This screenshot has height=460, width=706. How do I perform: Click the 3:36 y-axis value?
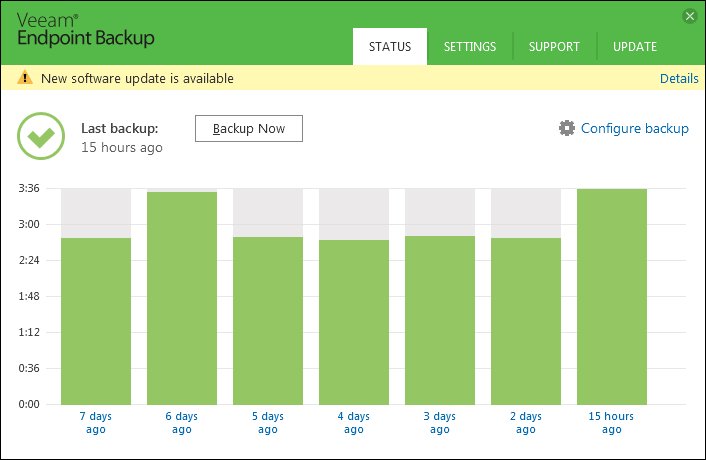tap(29, 188)
